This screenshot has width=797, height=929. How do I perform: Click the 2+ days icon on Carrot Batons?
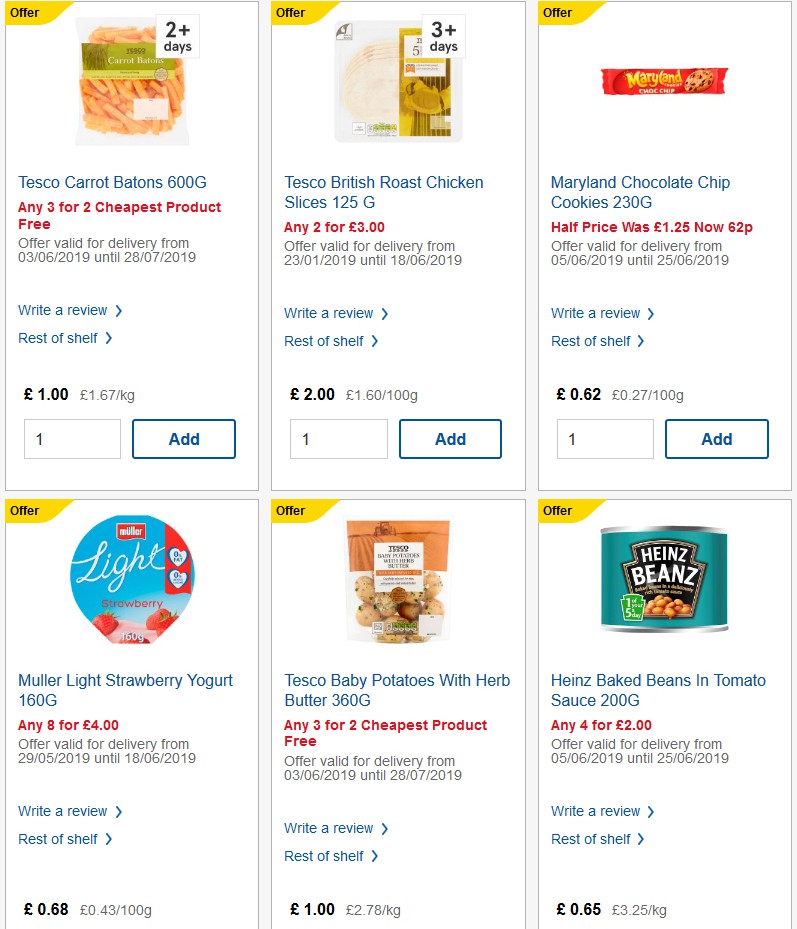[176, 37]
